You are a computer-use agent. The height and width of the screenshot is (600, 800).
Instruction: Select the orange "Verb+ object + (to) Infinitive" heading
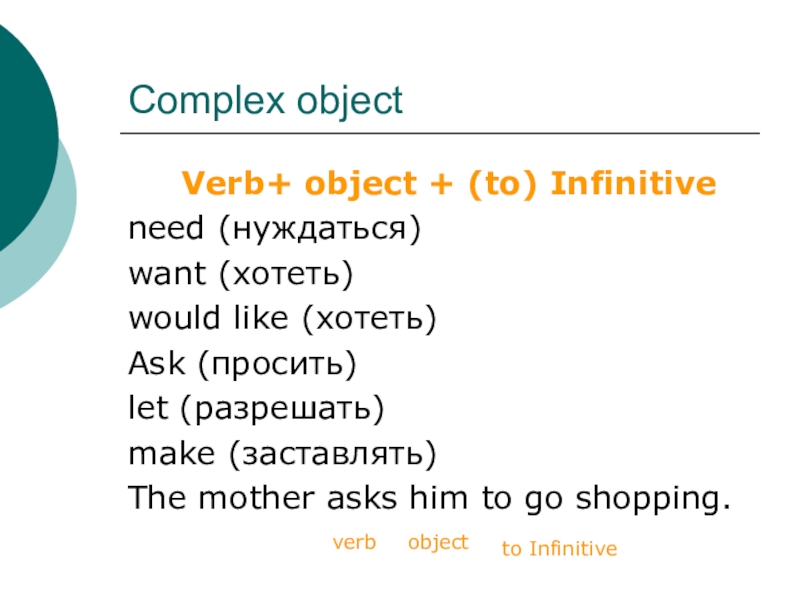point(448,184)
